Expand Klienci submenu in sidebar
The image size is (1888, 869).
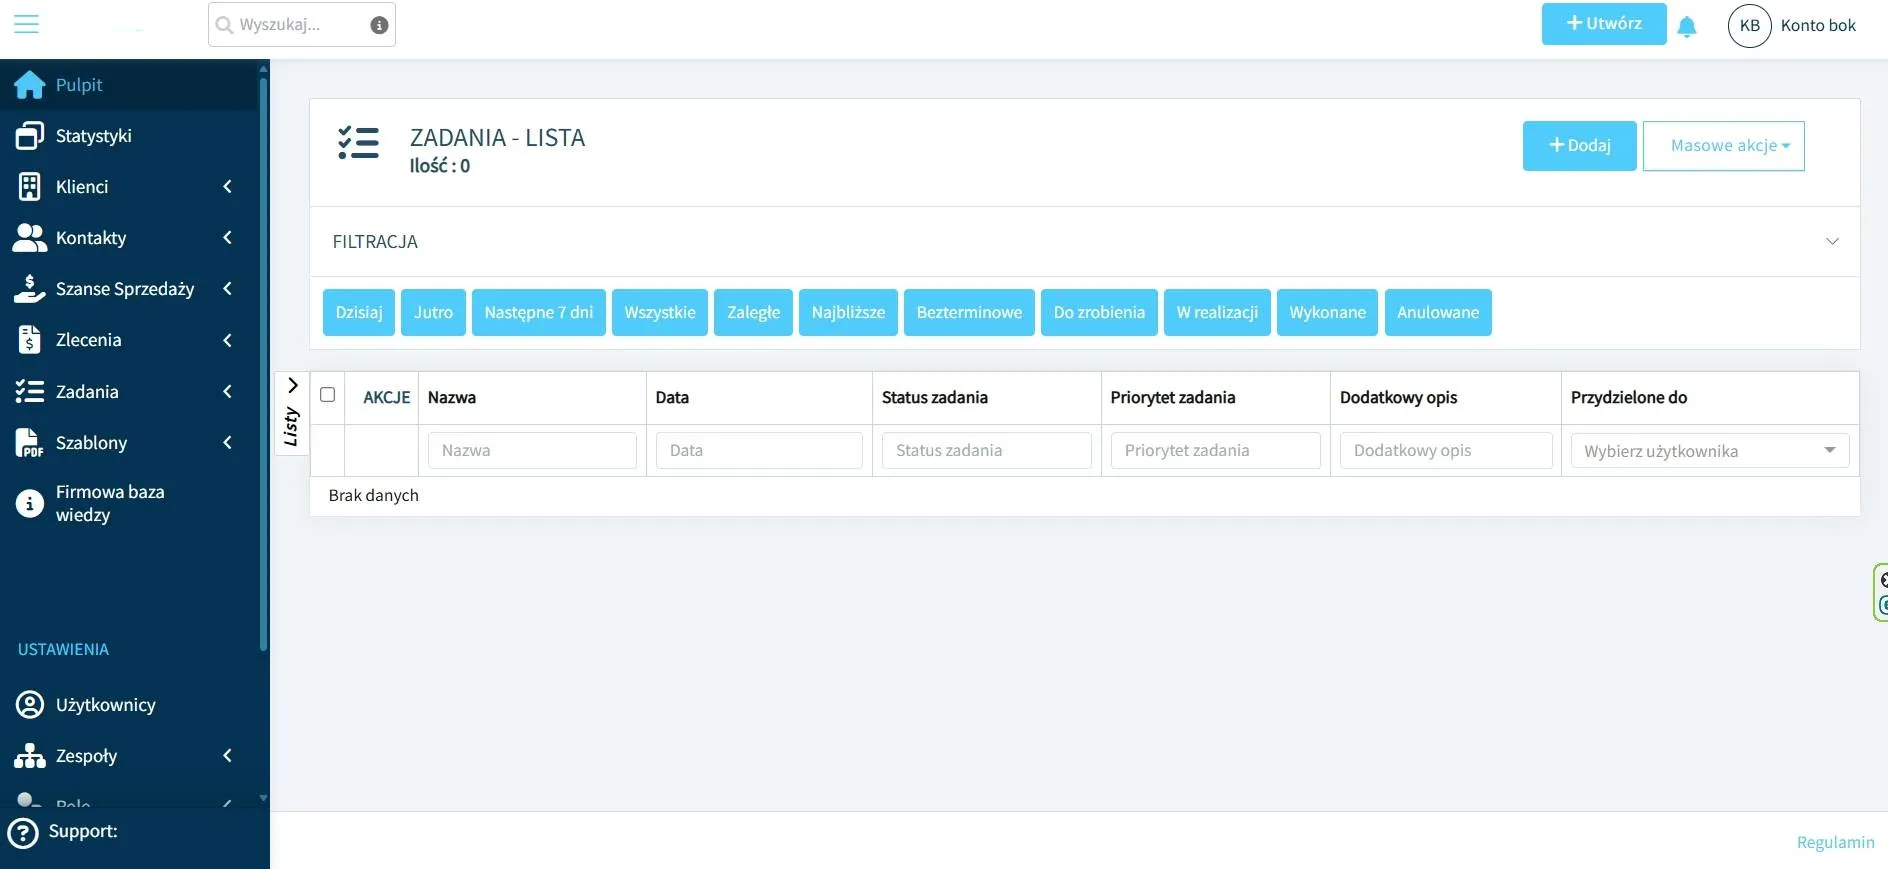[227, 187]
